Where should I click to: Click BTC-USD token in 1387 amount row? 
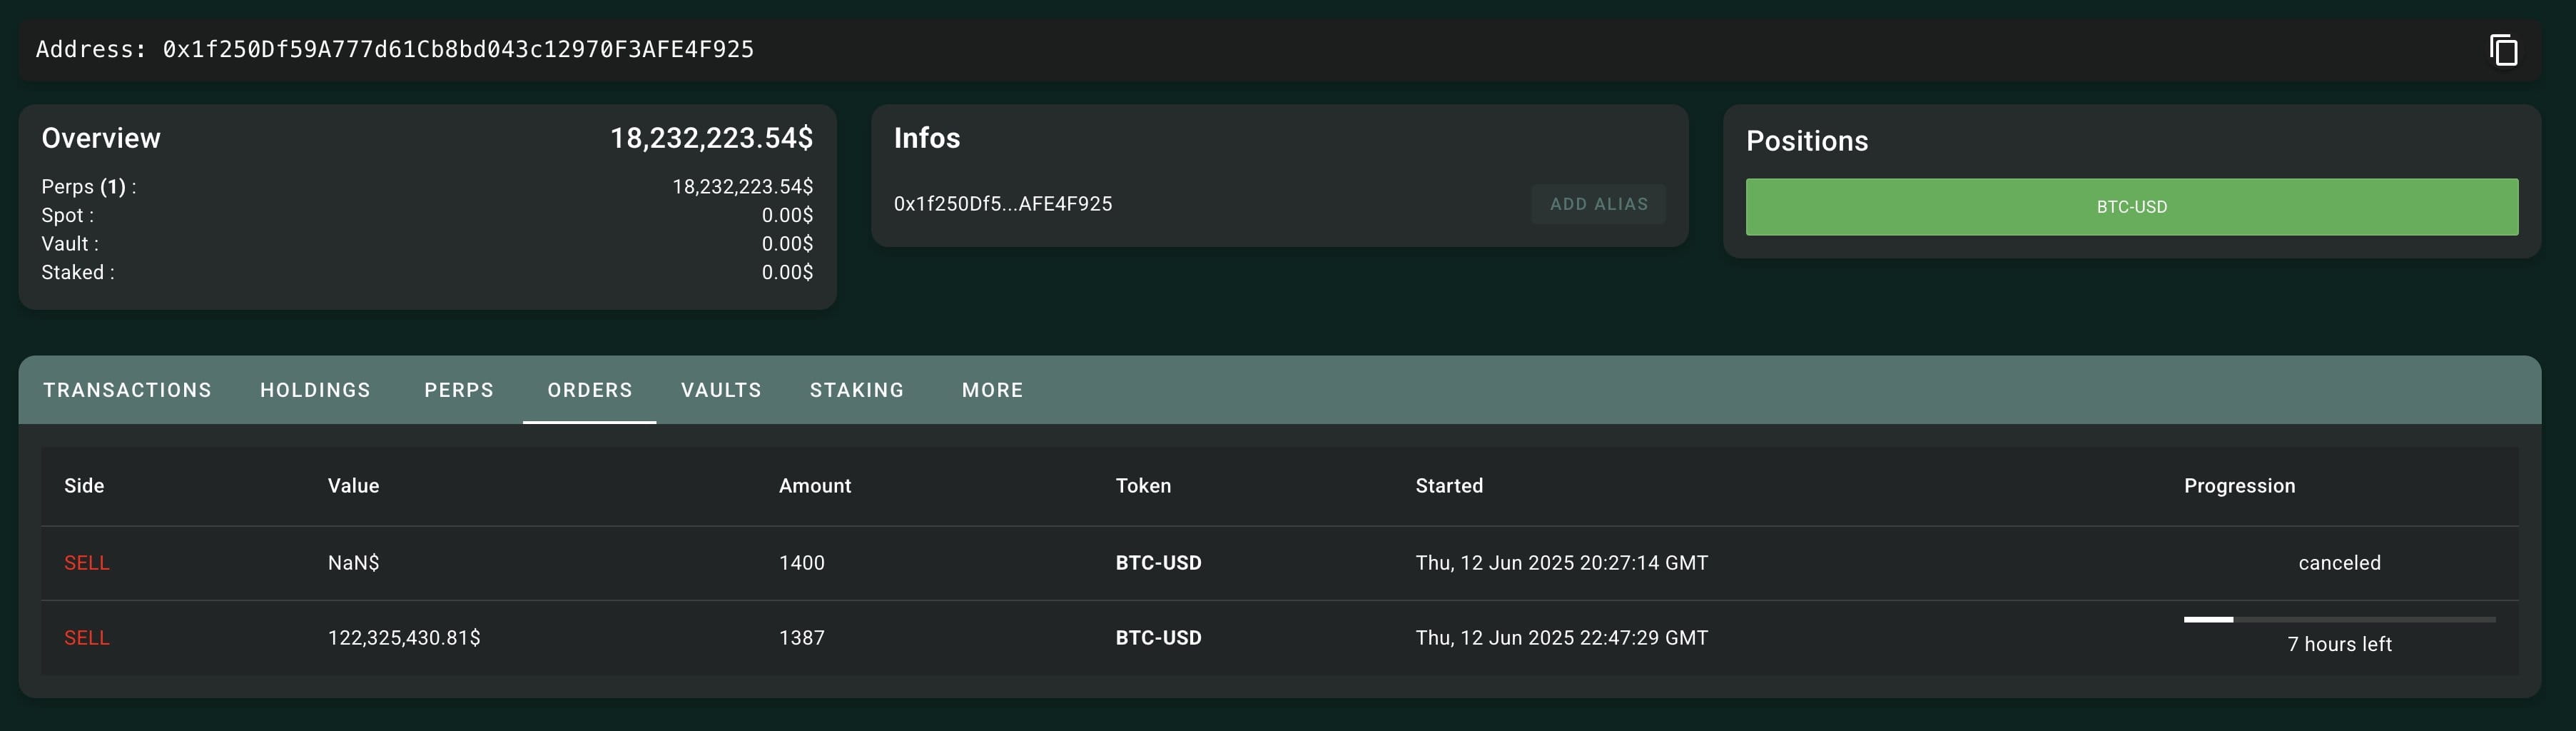(x=1158, y=638)
